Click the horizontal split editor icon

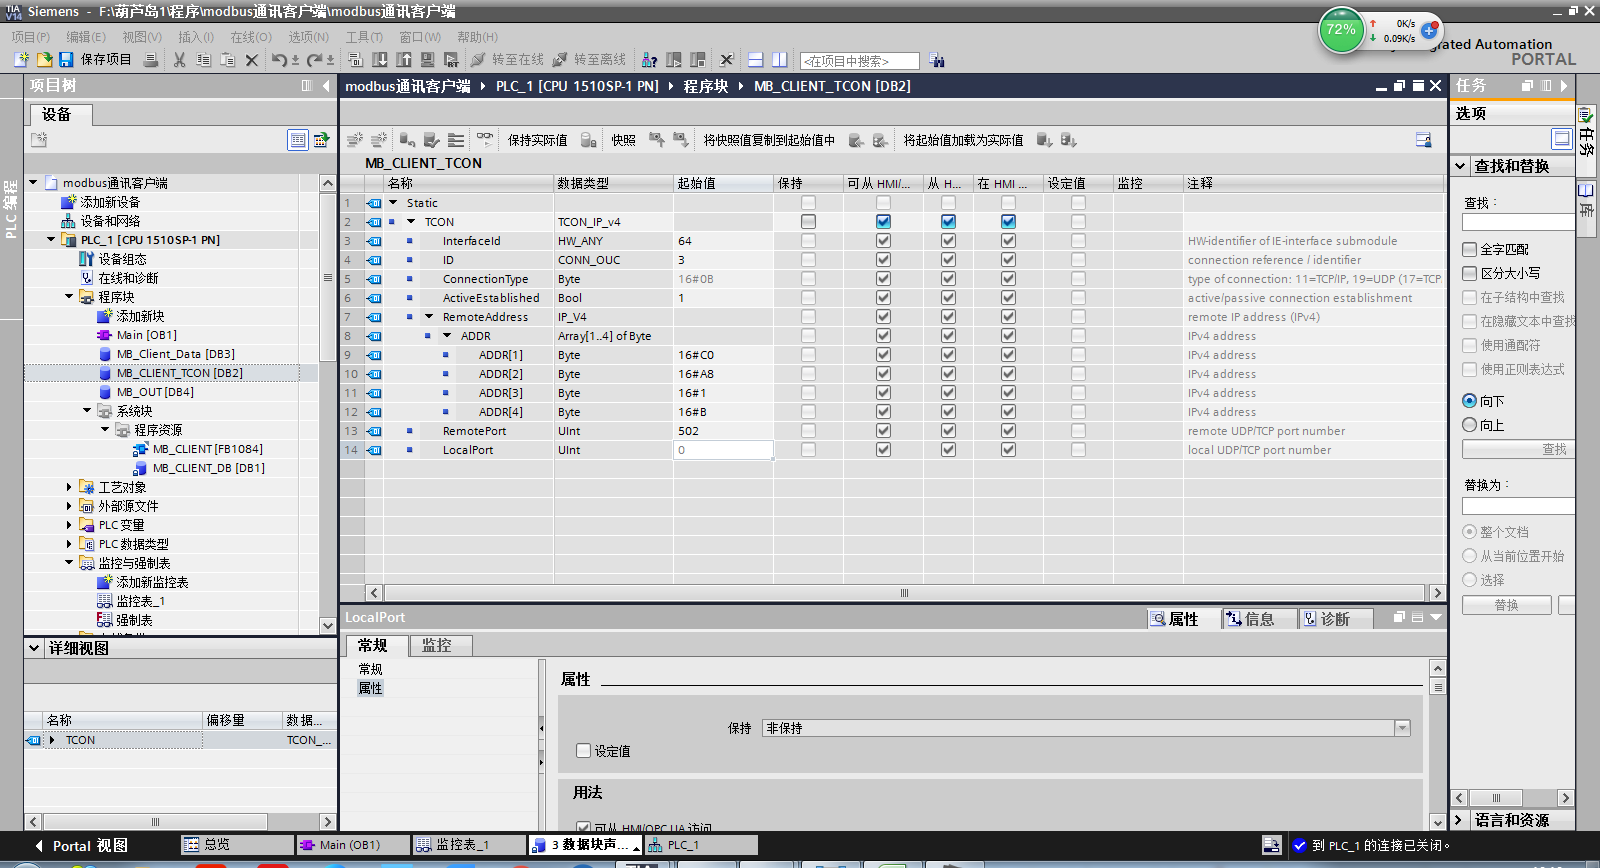pos(755,60)
